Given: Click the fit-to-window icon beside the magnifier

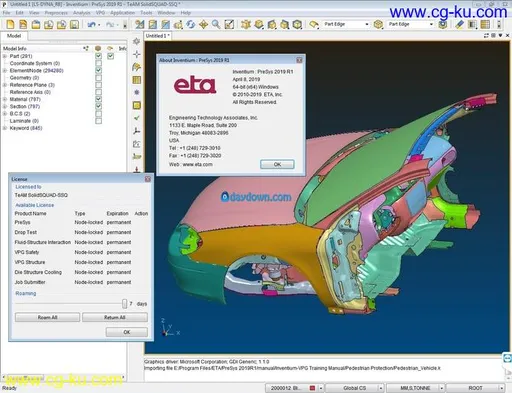Looking at the screenshot, I should pyautogui.click(x=229, y=24).
